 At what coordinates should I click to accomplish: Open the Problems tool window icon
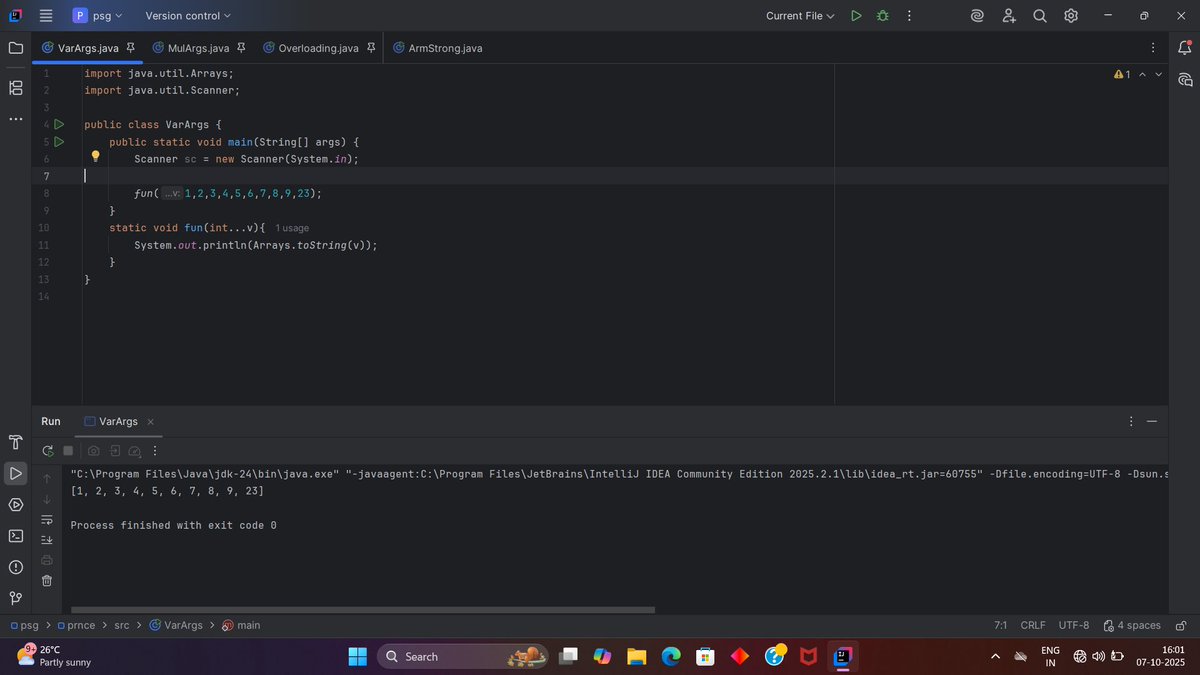click(x=15, y=567)
